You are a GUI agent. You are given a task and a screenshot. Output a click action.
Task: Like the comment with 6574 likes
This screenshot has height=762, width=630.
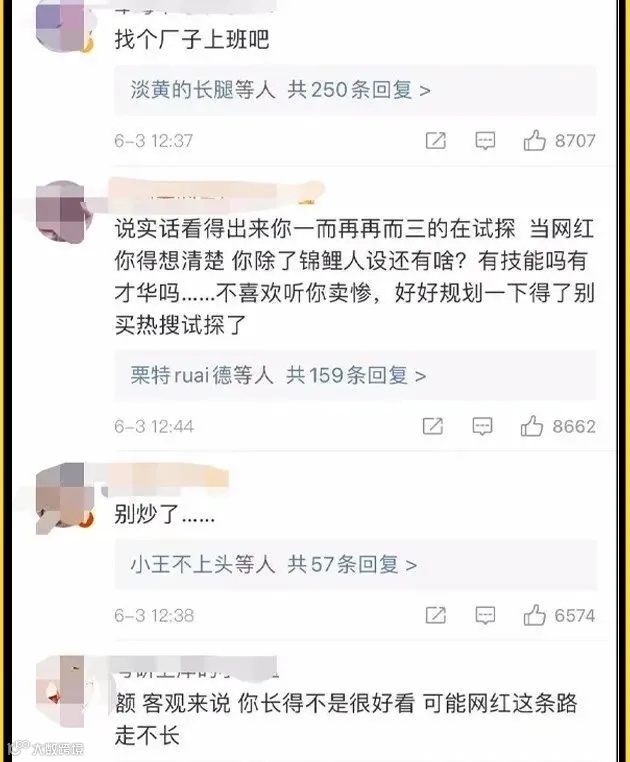[534, 615]
